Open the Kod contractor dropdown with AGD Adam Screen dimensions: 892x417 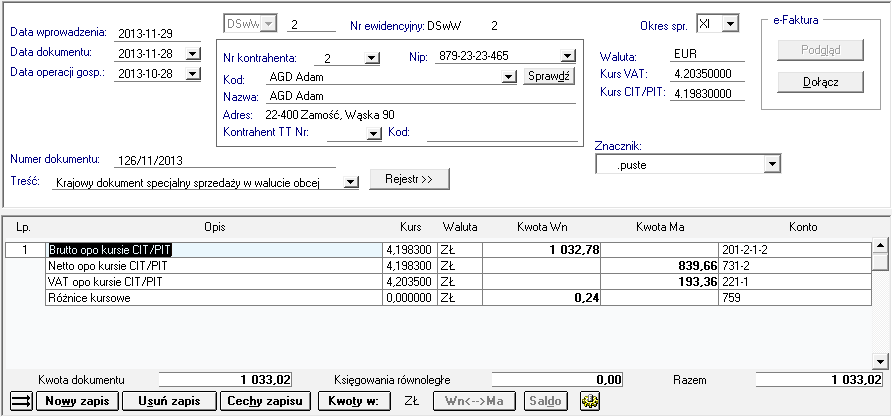[x=508, y=76]
